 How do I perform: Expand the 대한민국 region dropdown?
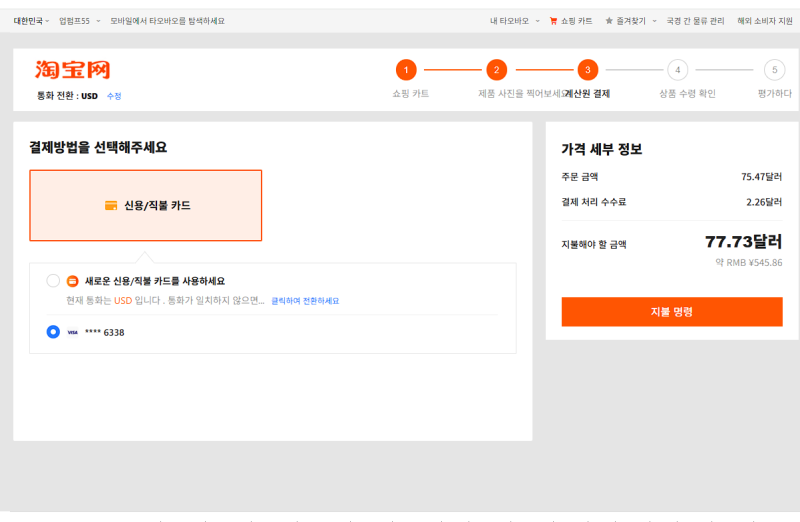[31, 21]
